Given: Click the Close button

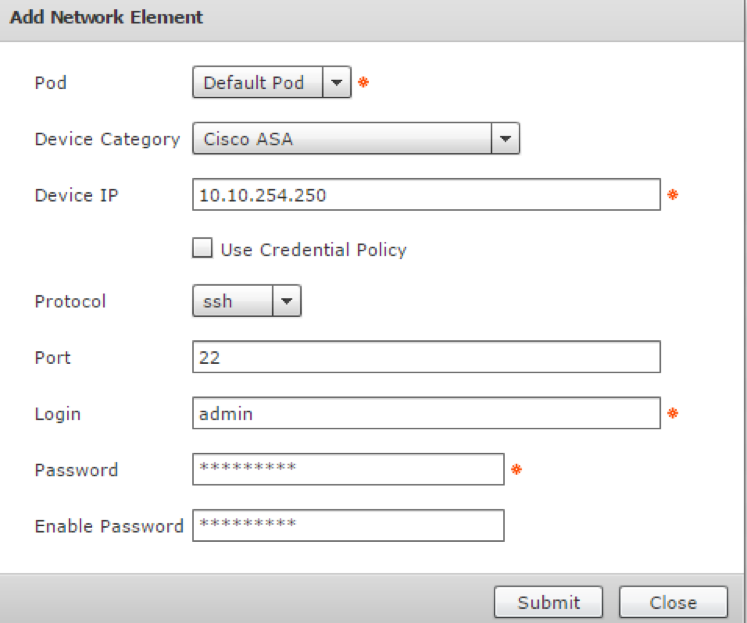Looking at the screenshot, I should click(x=672, y=602).
